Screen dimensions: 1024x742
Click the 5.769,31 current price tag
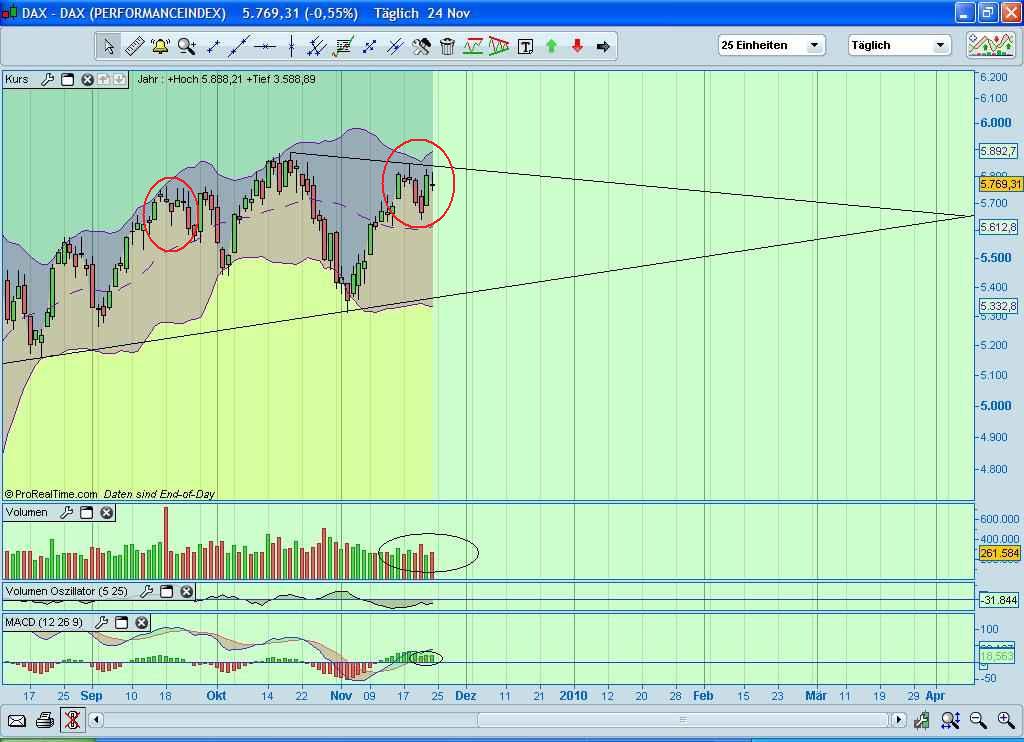click(1000, 184)
